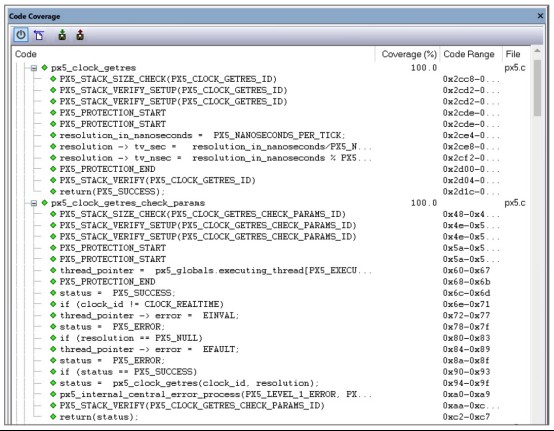Click the green-arrow session toolbar icon
Screen dimensions: 554x431
[x=62, y=35]
